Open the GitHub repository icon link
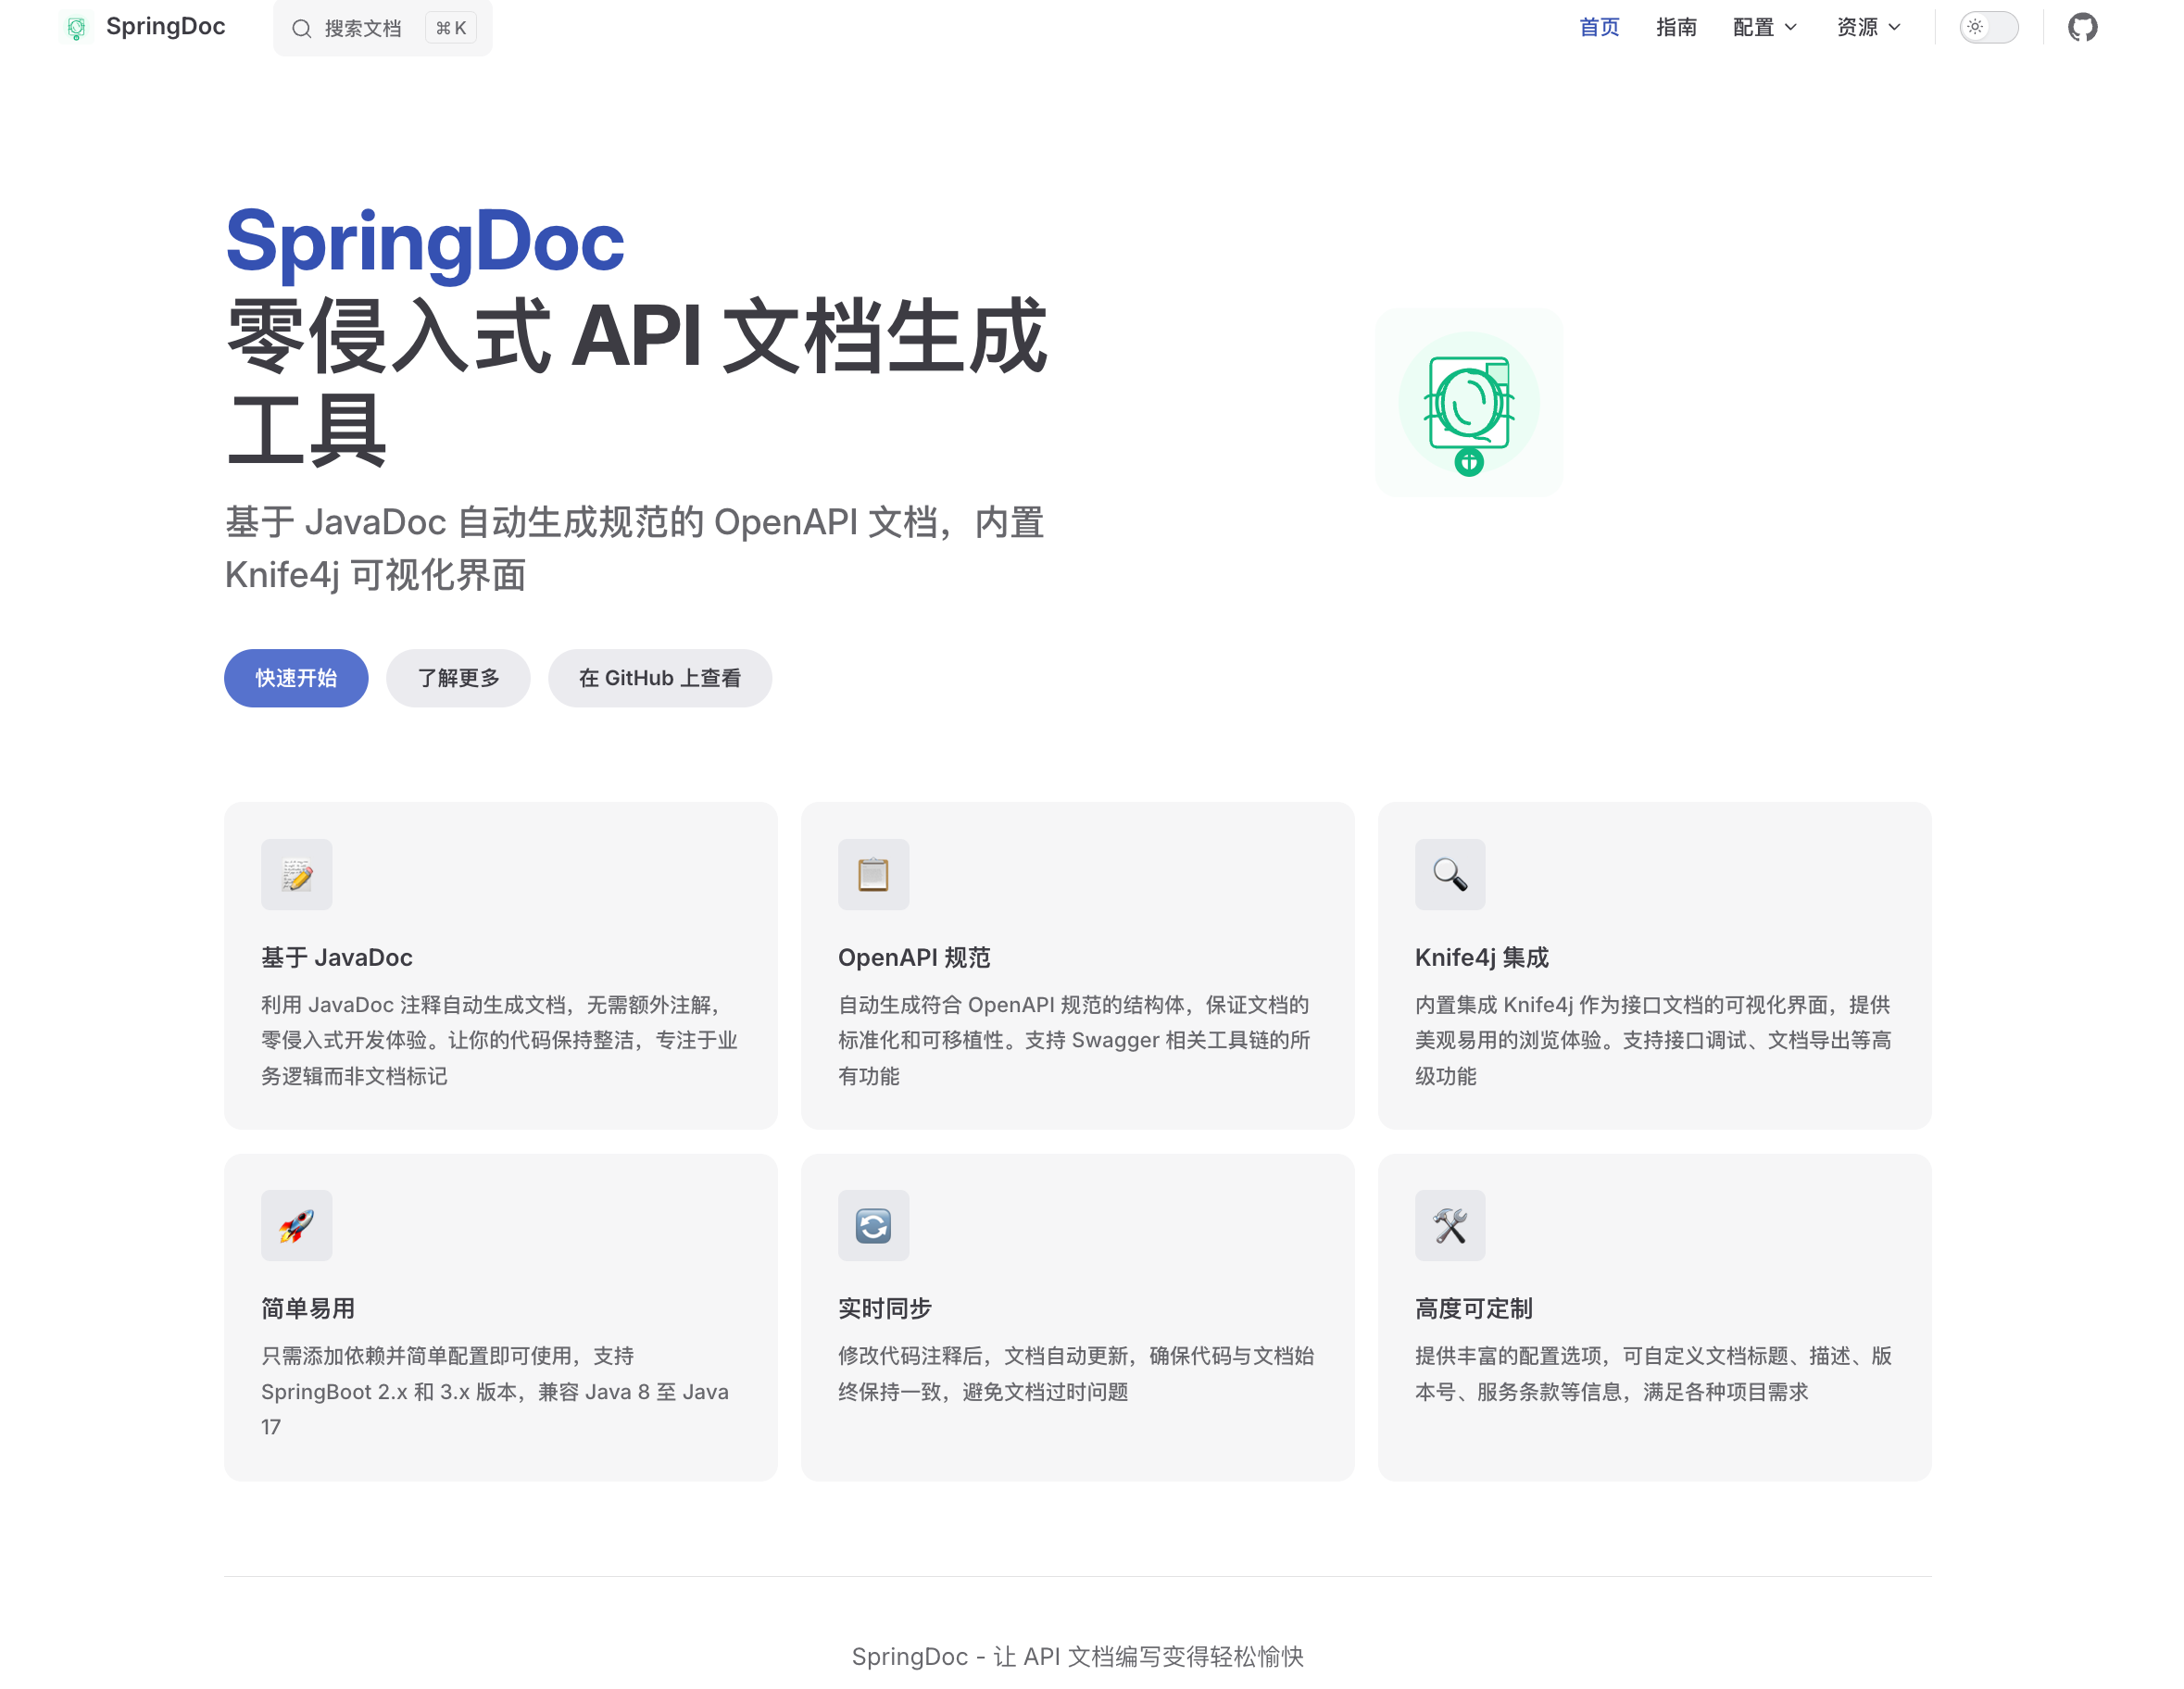This screenshot has height=1689, width=2184. pyautogui.click(x=2083, y=27)
